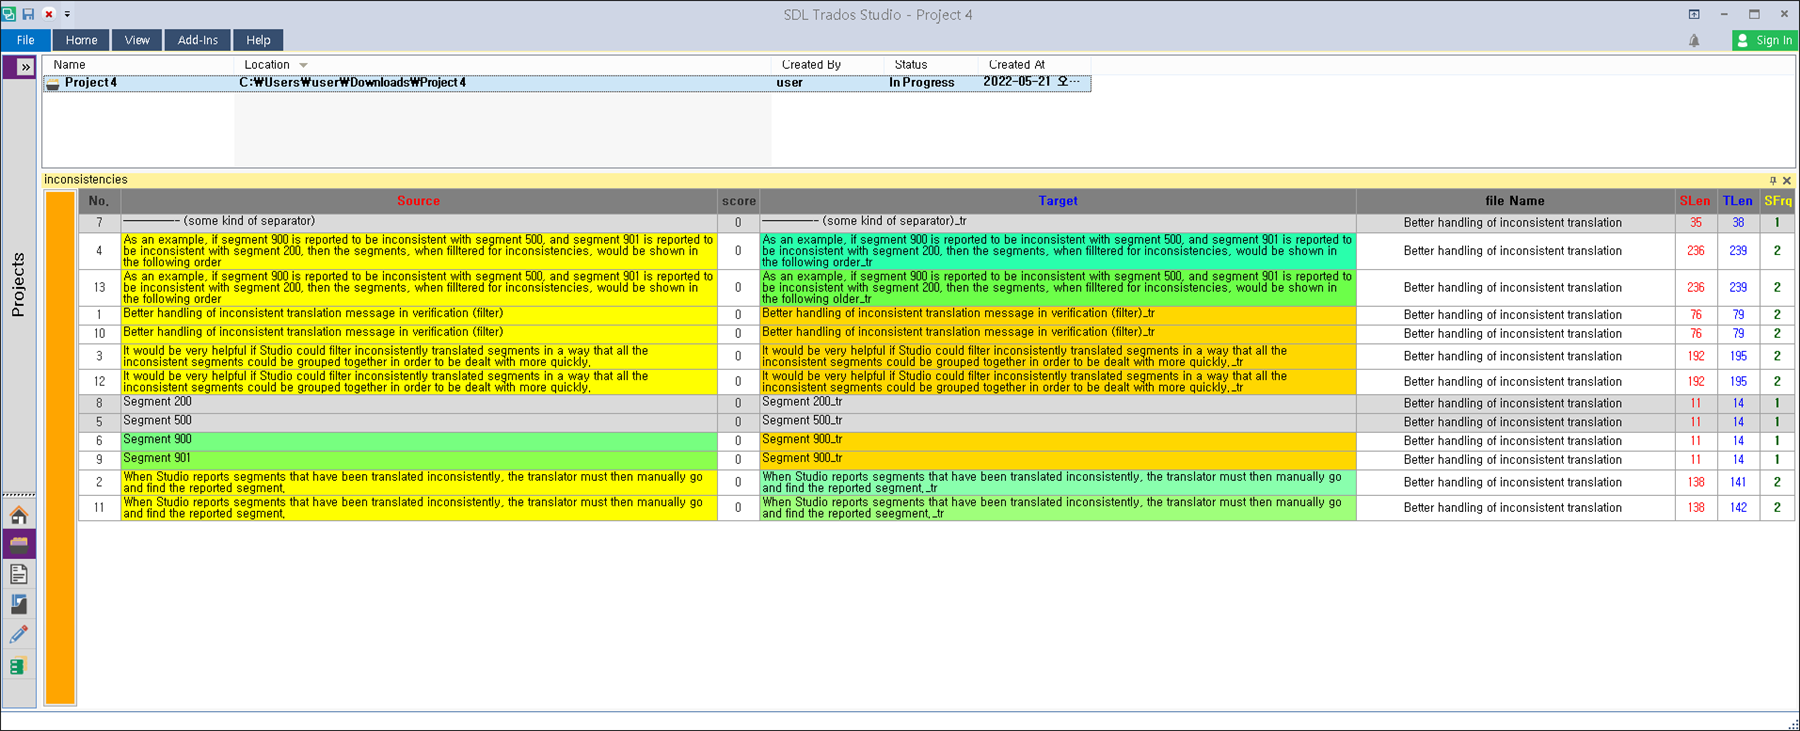Sort by the Created At column header

tap(1016, 65)
